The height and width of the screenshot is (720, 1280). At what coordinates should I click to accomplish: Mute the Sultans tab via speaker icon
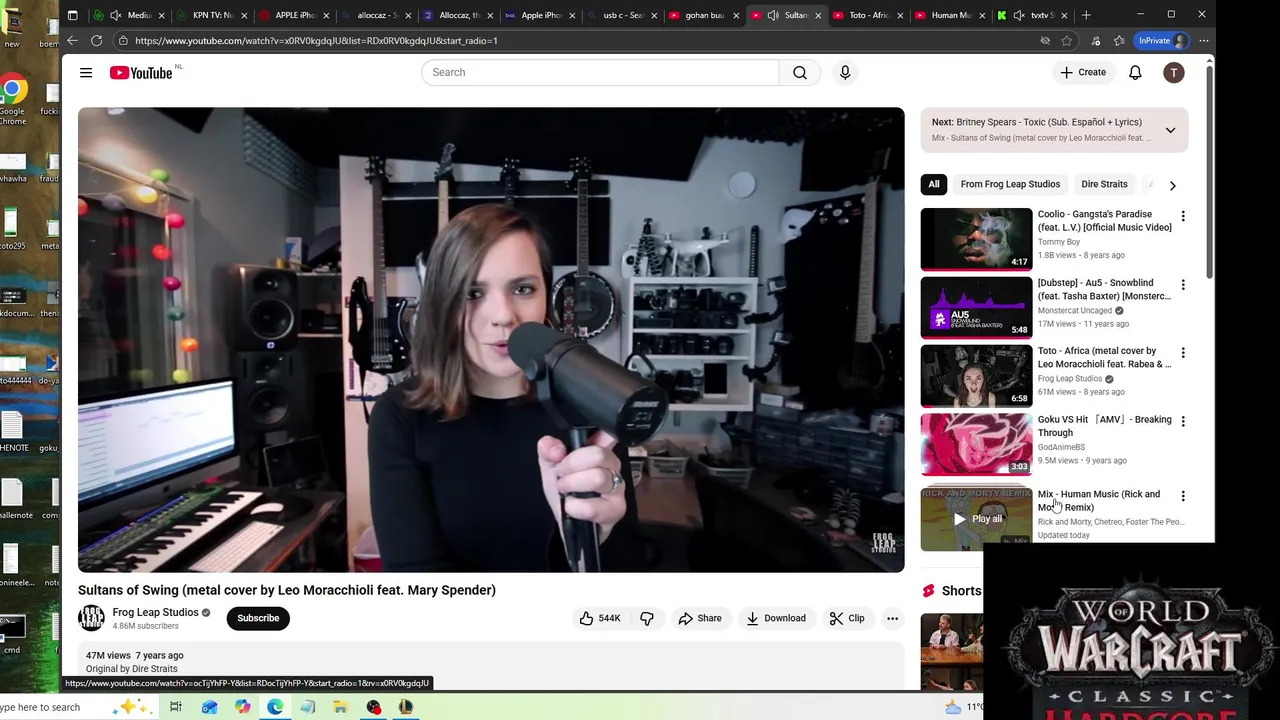coord(773,15)
